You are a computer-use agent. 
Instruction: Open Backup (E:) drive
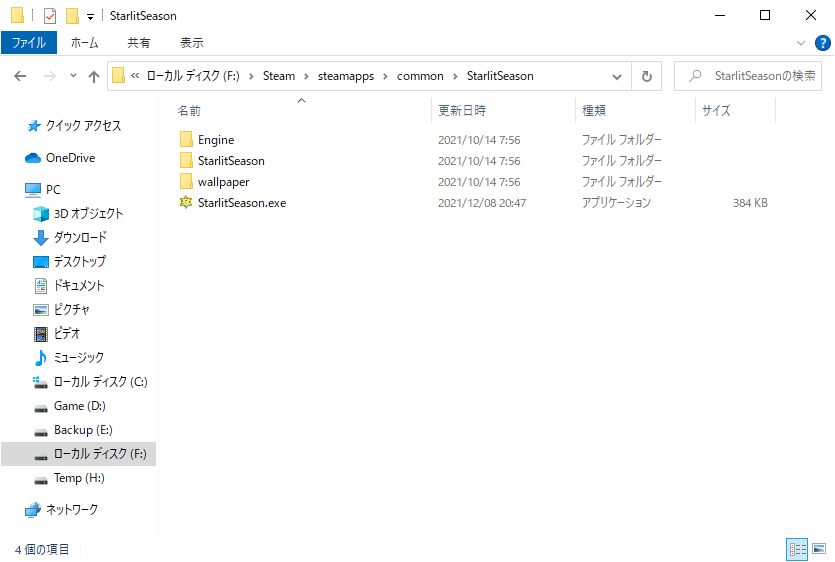point(73,430)
